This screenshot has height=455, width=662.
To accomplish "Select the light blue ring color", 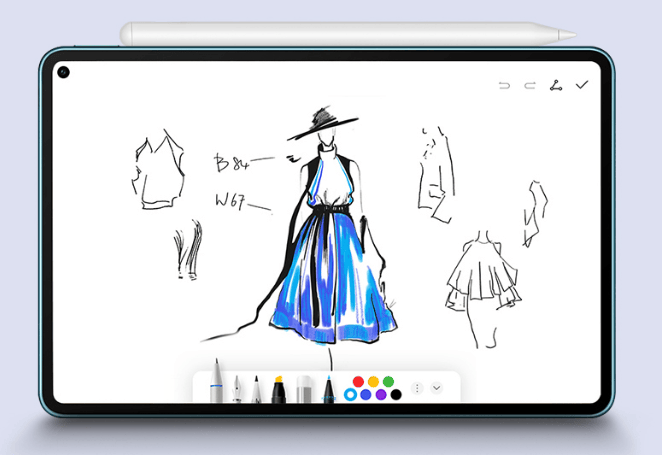I will click(350, 394).
